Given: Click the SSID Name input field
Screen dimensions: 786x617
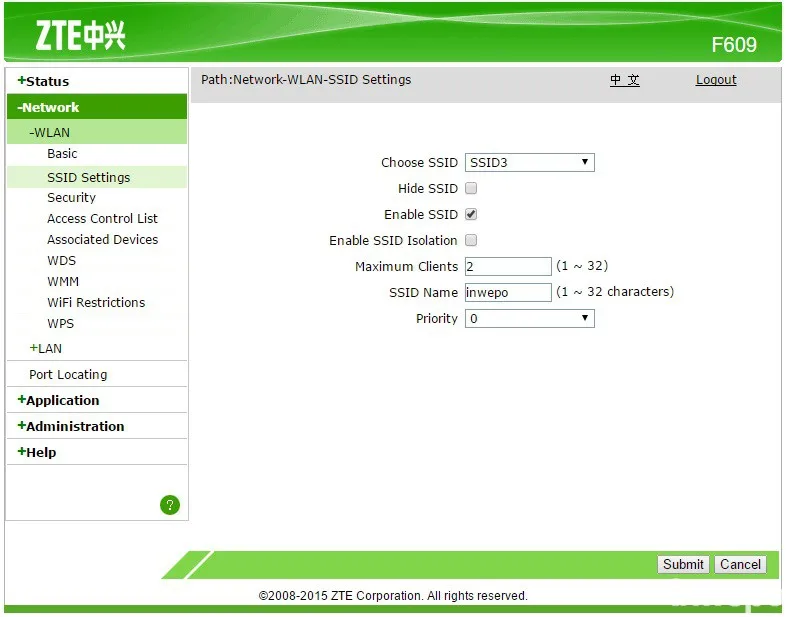Looking at the screenshot, I should (x=508, y=293).
